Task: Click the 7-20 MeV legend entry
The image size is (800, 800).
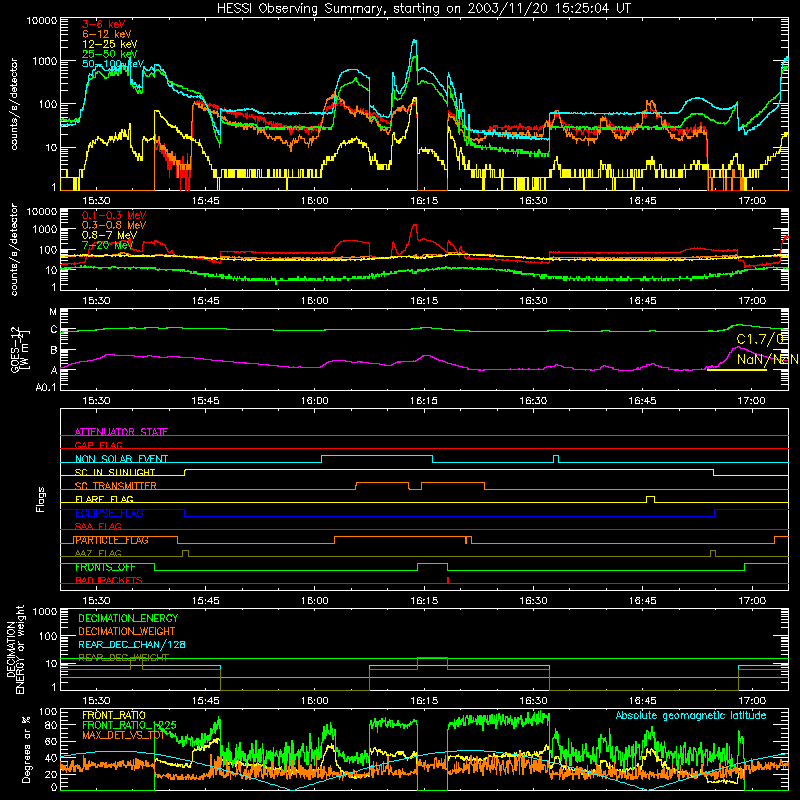Action: pyautogui.click(x=107, y=245)
